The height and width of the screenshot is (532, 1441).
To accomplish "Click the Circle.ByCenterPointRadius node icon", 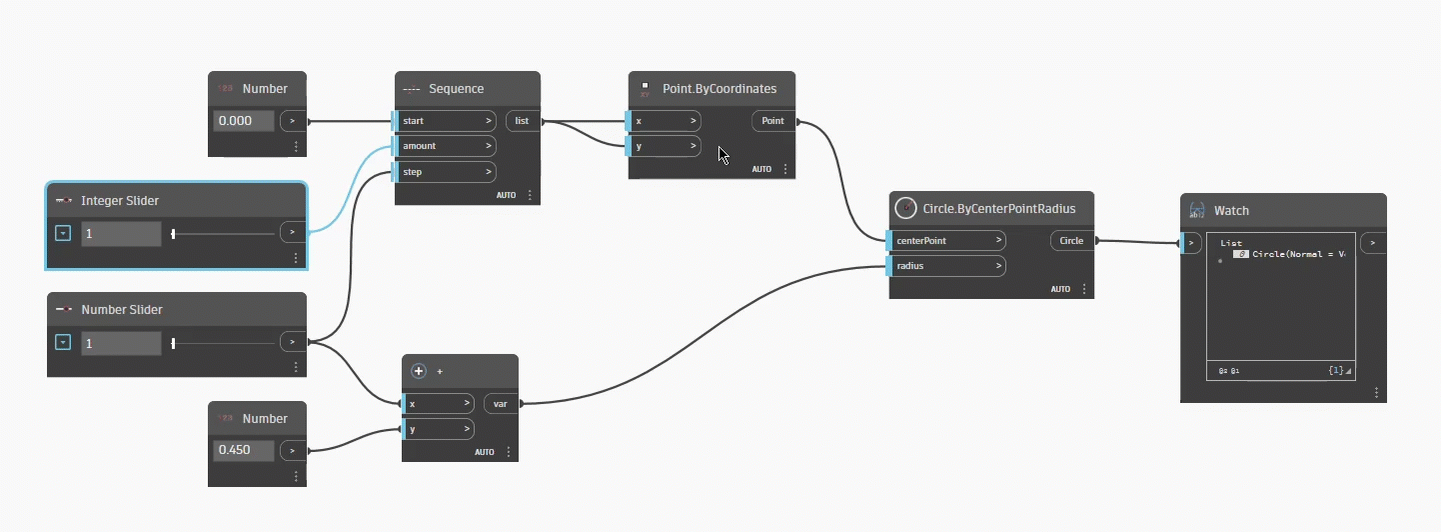I will pyautogui.click(x=906, y=208).
